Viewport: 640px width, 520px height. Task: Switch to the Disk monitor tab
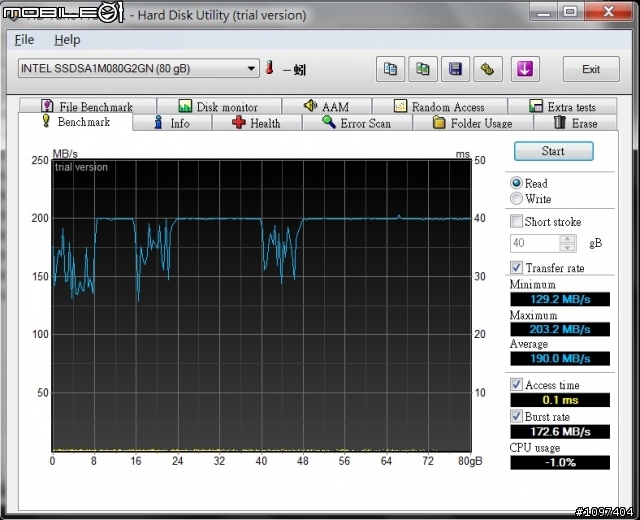(219, 107)
